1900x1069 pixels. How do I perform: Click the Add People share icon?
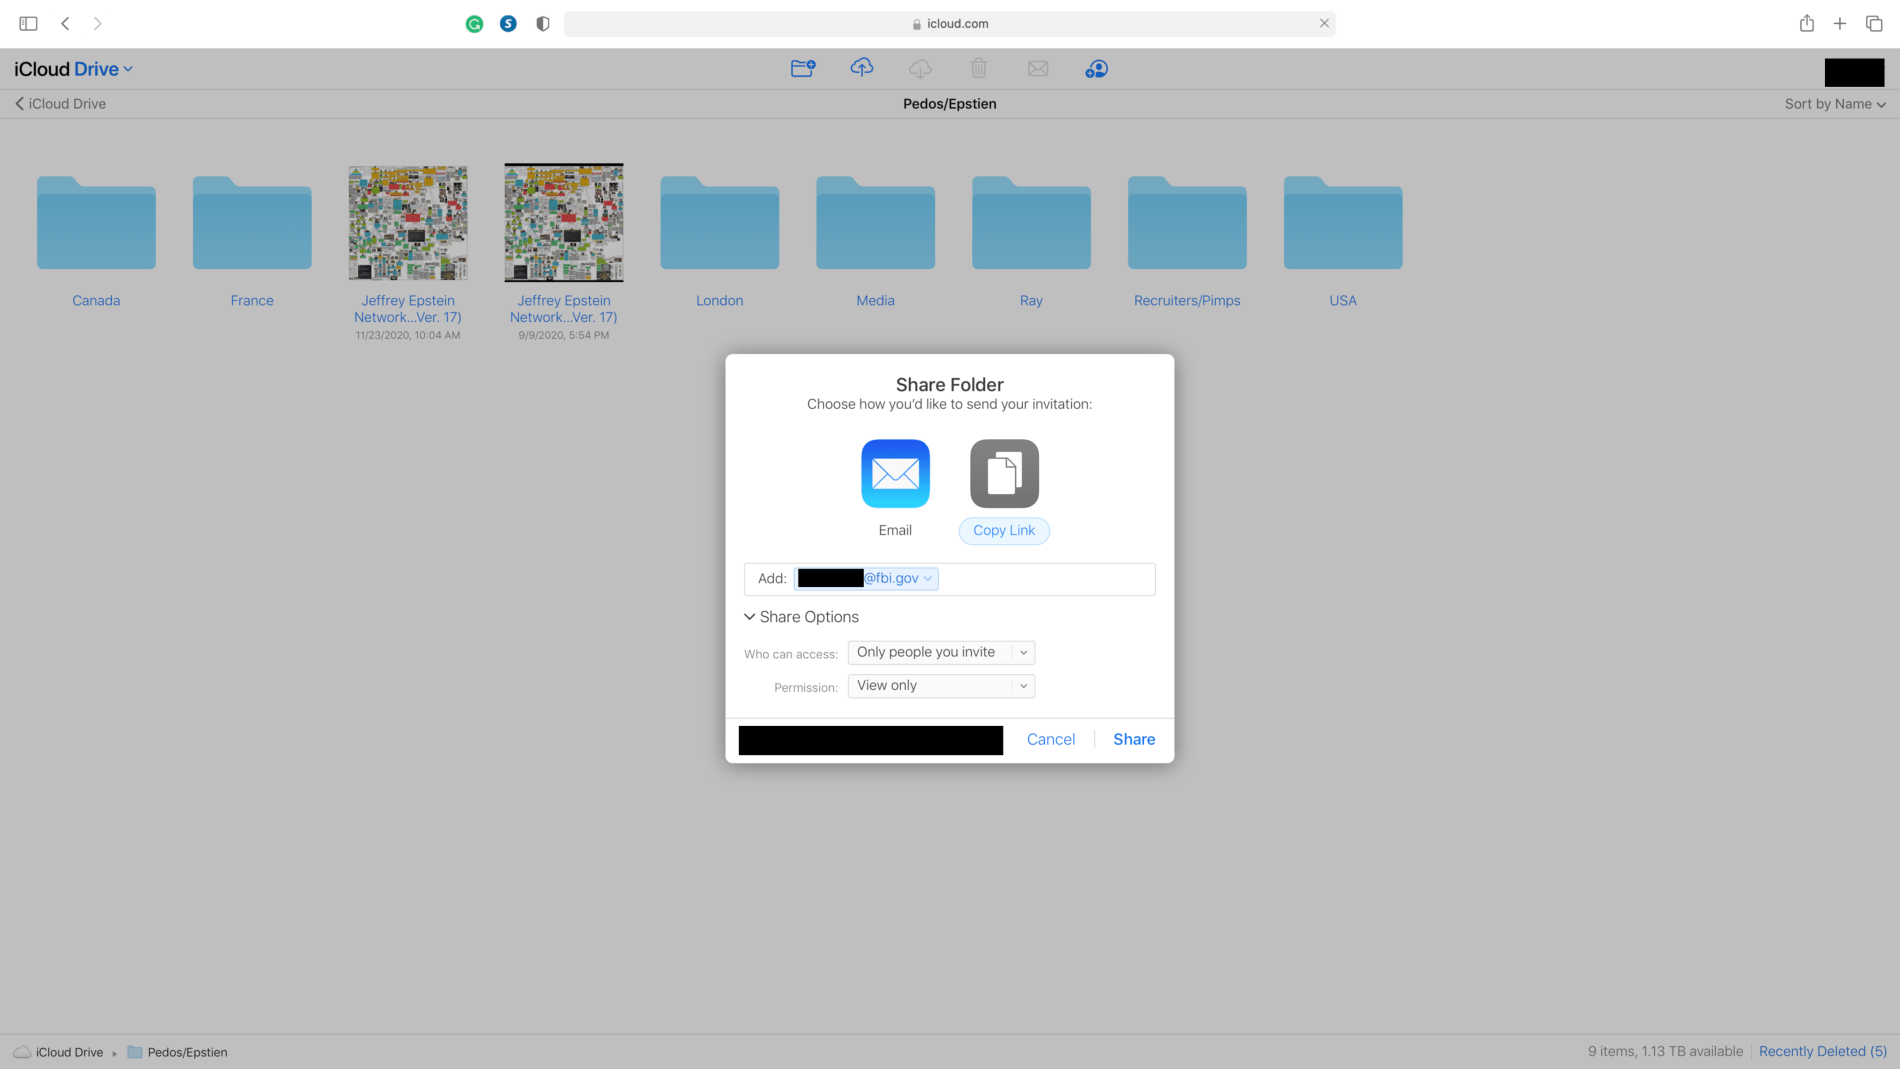pyautogui.click(x=1096, y=68)
